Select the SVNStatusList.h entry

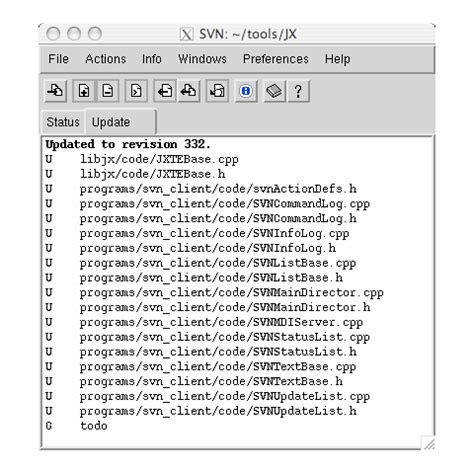[x=201, y=352]
